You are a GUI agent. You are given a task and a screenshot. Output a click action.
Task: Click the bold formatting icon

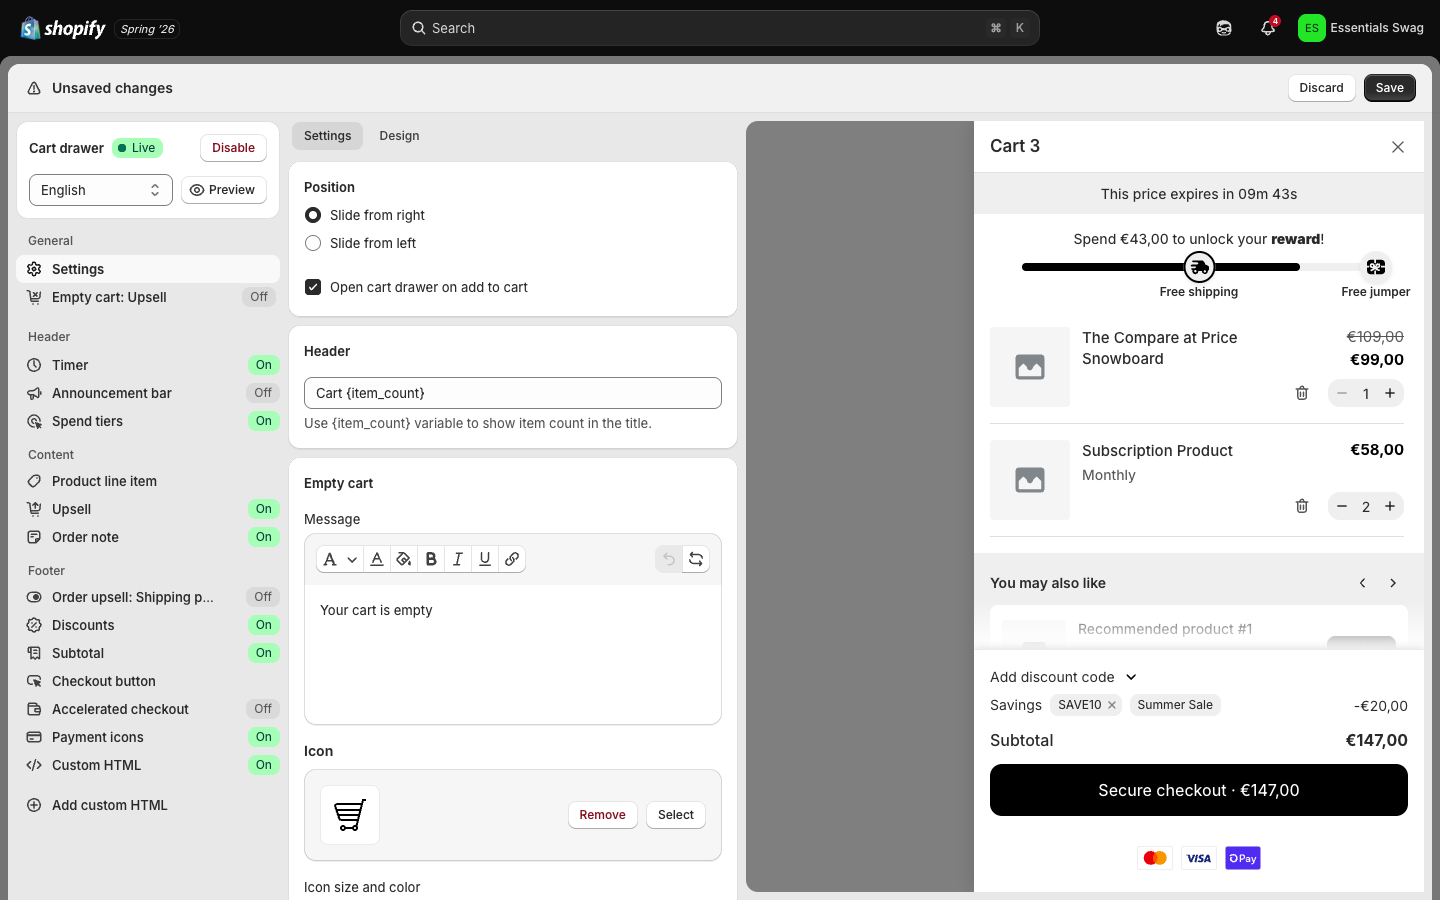tap(431, 559)
